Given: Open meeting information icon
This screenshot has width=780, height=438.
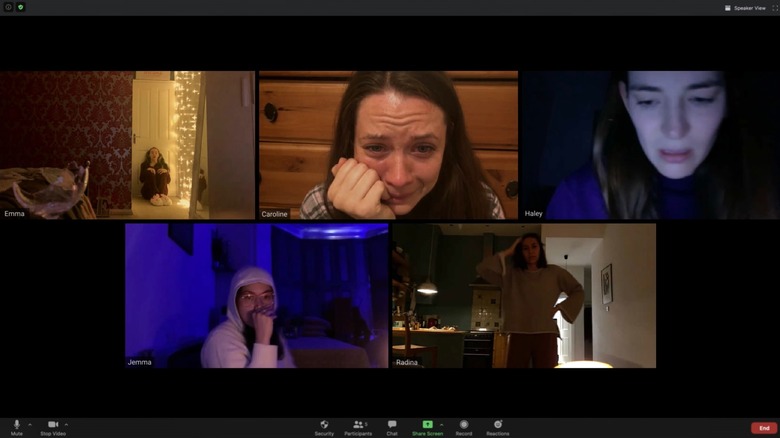Looking at the screenshot, I should click(8, 7).
